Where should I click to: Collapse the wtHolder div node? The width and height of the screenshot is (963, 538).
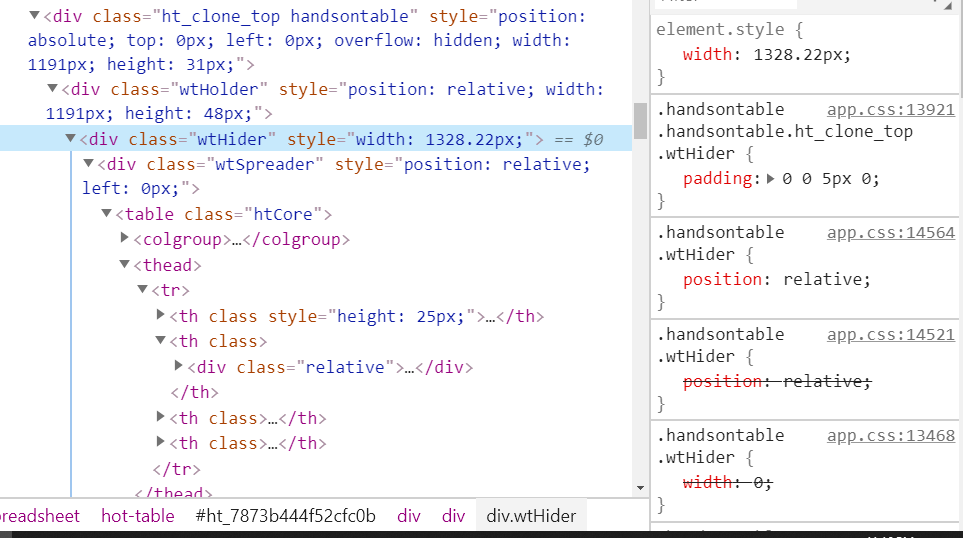click(53, 89)
